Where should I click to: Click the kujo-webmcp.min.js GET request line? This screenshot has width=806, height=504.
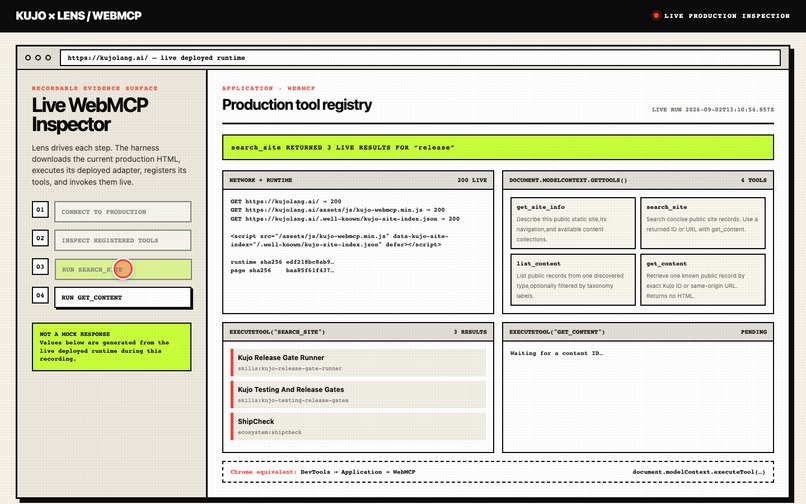point(338,210)
